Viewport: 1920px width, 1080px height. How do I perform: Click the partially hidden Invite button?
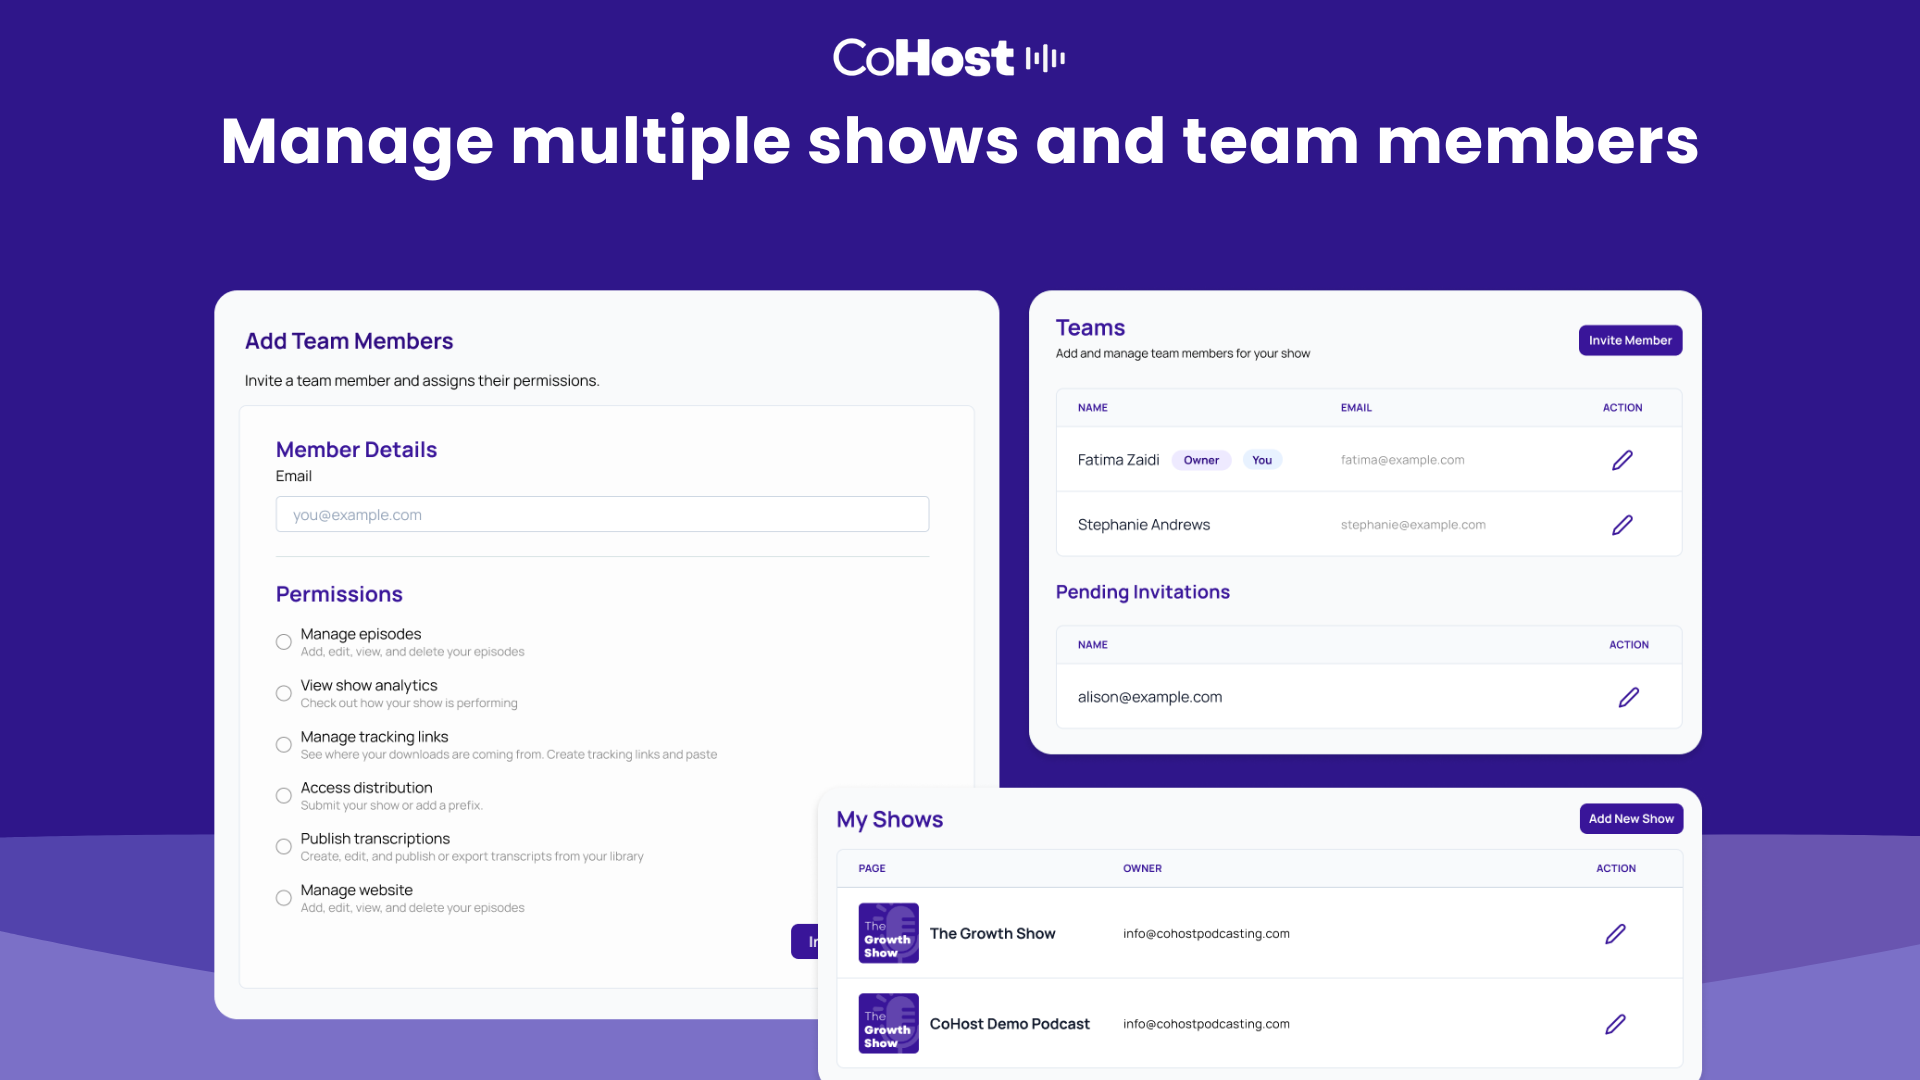pyautogui.click(x=805, y=942)
